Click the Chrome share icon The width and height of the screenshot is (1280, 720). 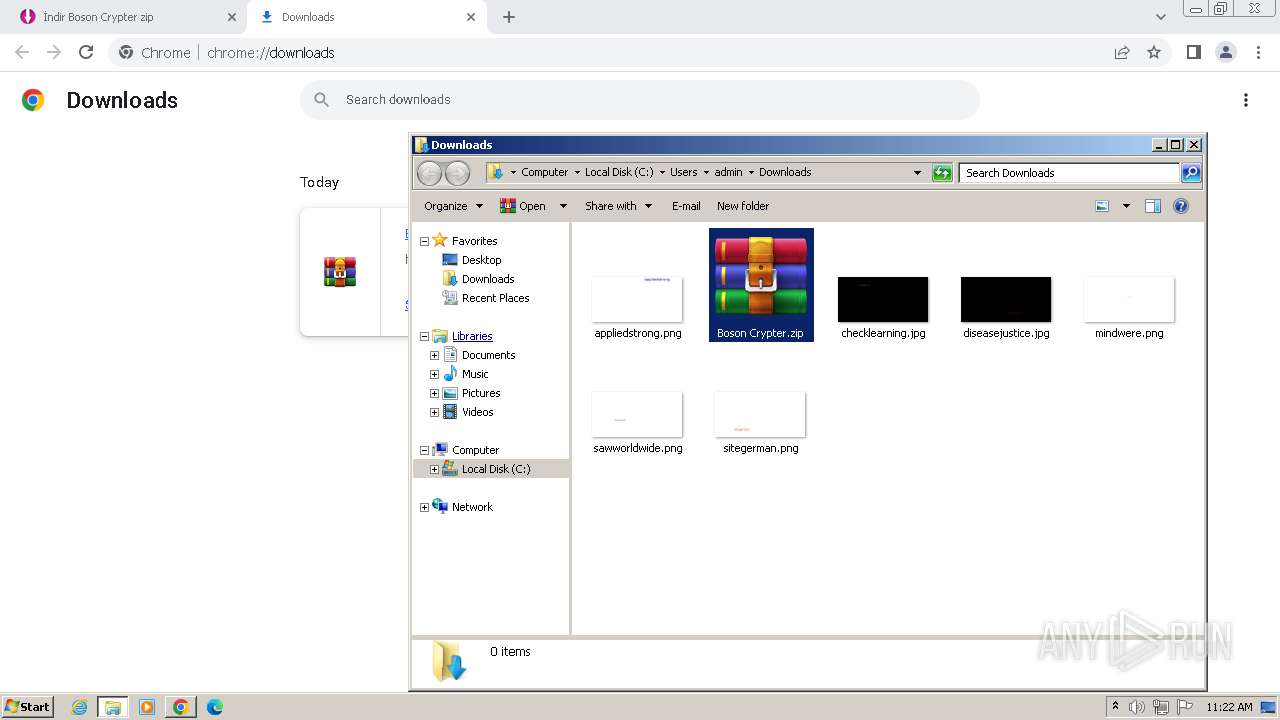(x=1122, y=52)
